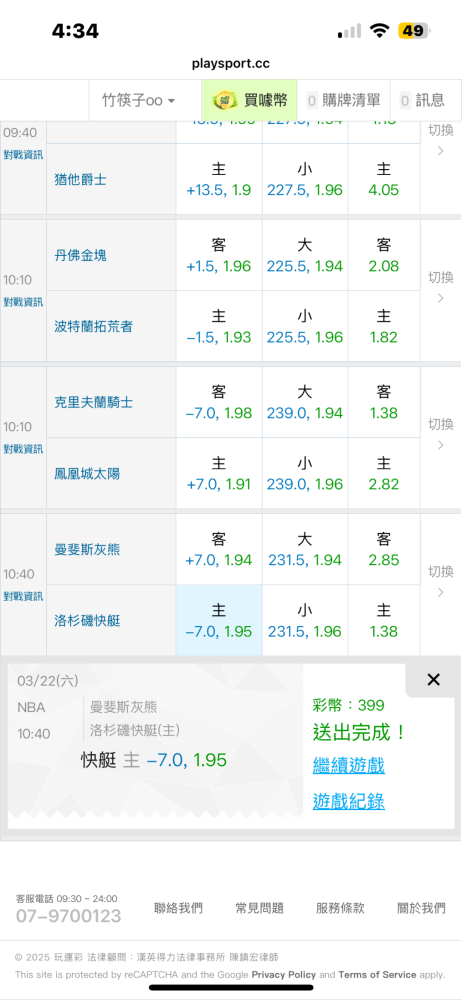Open 遊戲紀錄 link
Screen dimensions: 462x1000
[x=348, y=801]
